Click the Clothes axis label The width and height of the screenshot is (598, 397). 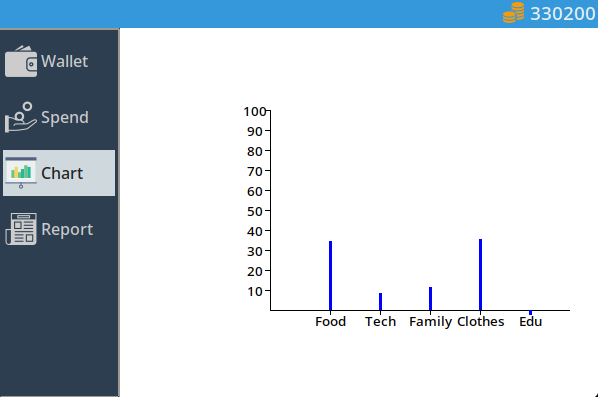[481, 321]
